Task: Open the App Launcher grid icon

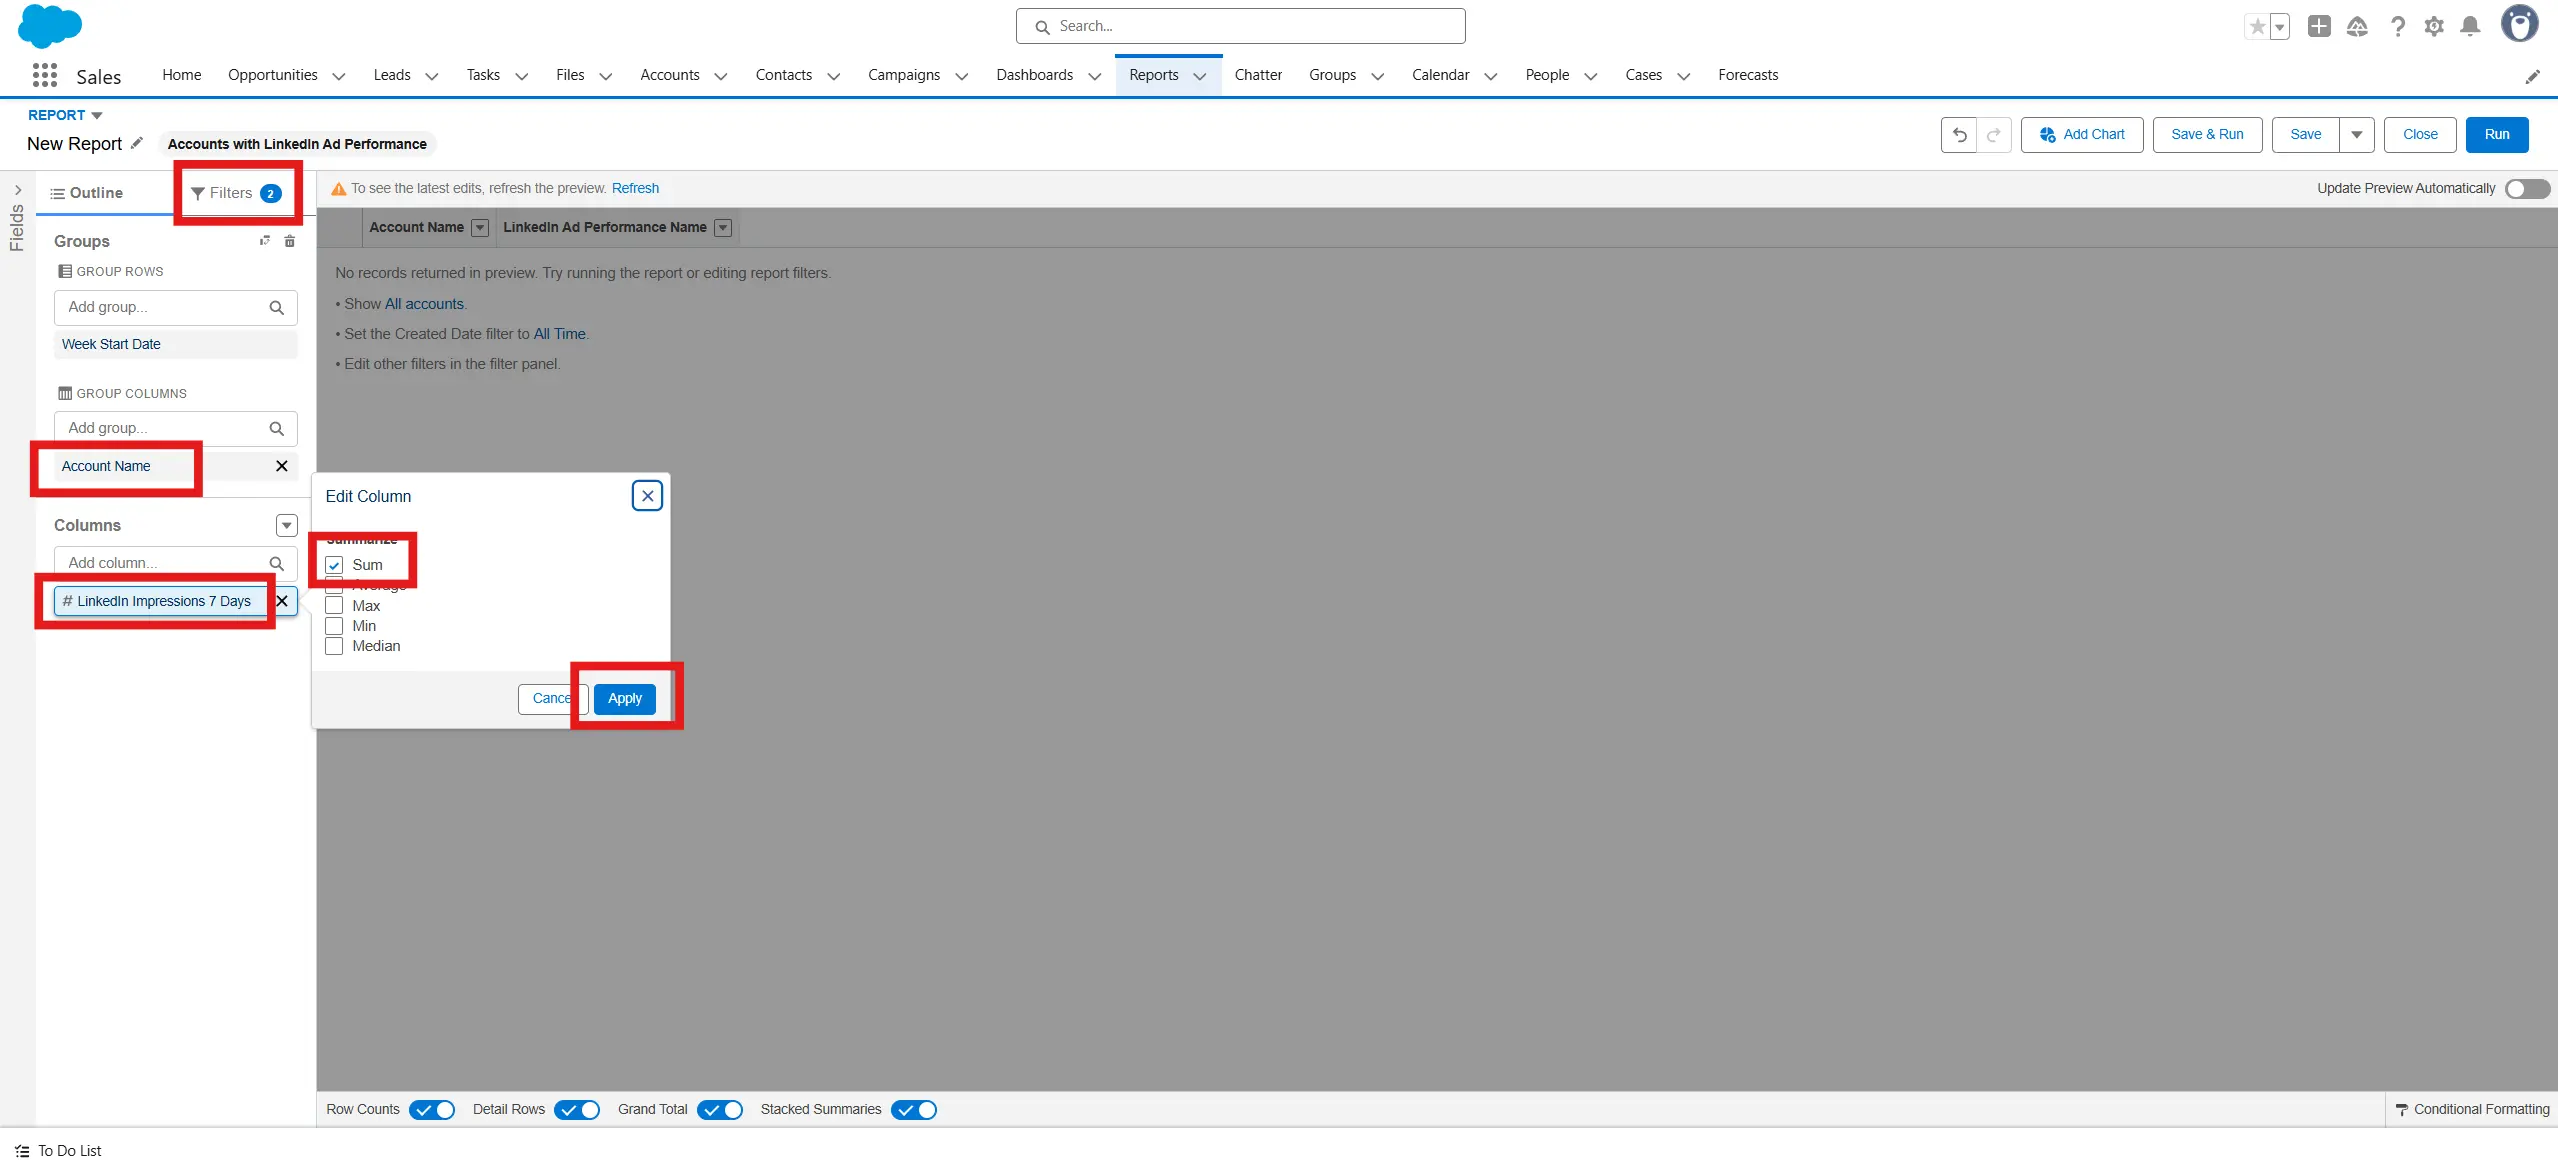Action: (x=44, y=75)
